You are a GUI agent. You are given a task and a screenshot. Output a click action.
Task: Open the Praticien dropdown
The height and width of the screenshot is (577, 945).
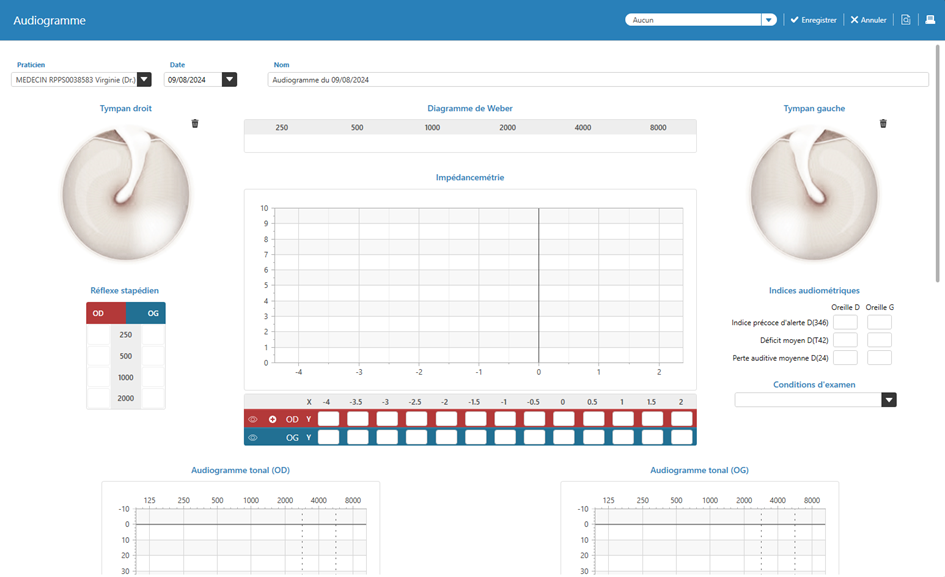[144, 80]
